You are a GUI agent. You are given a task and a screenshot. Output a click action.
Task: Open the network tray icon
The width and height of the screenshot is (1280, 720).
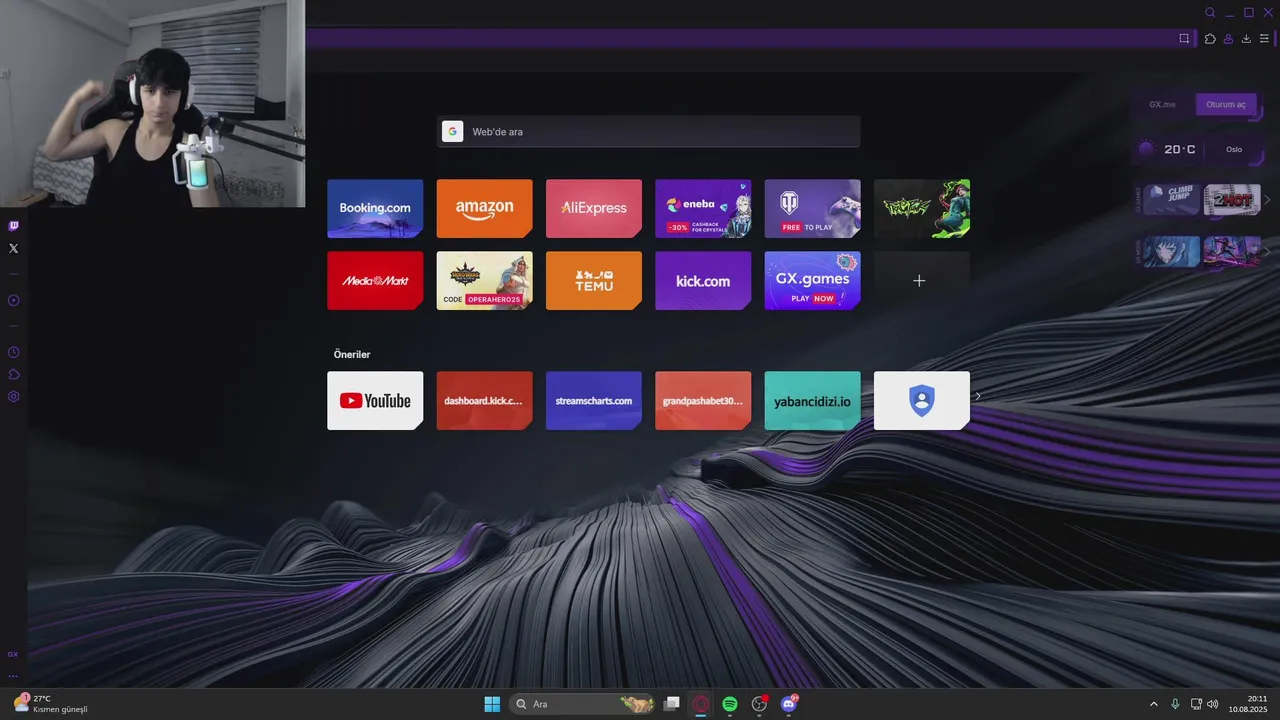(x=1196, y=704)
